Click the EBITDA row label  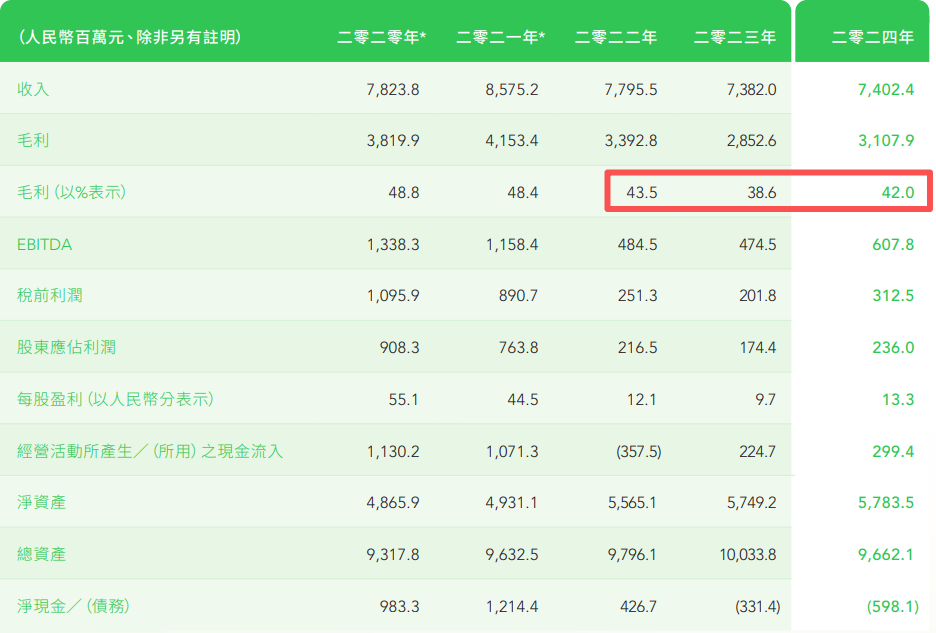click(x=44, y=244)
